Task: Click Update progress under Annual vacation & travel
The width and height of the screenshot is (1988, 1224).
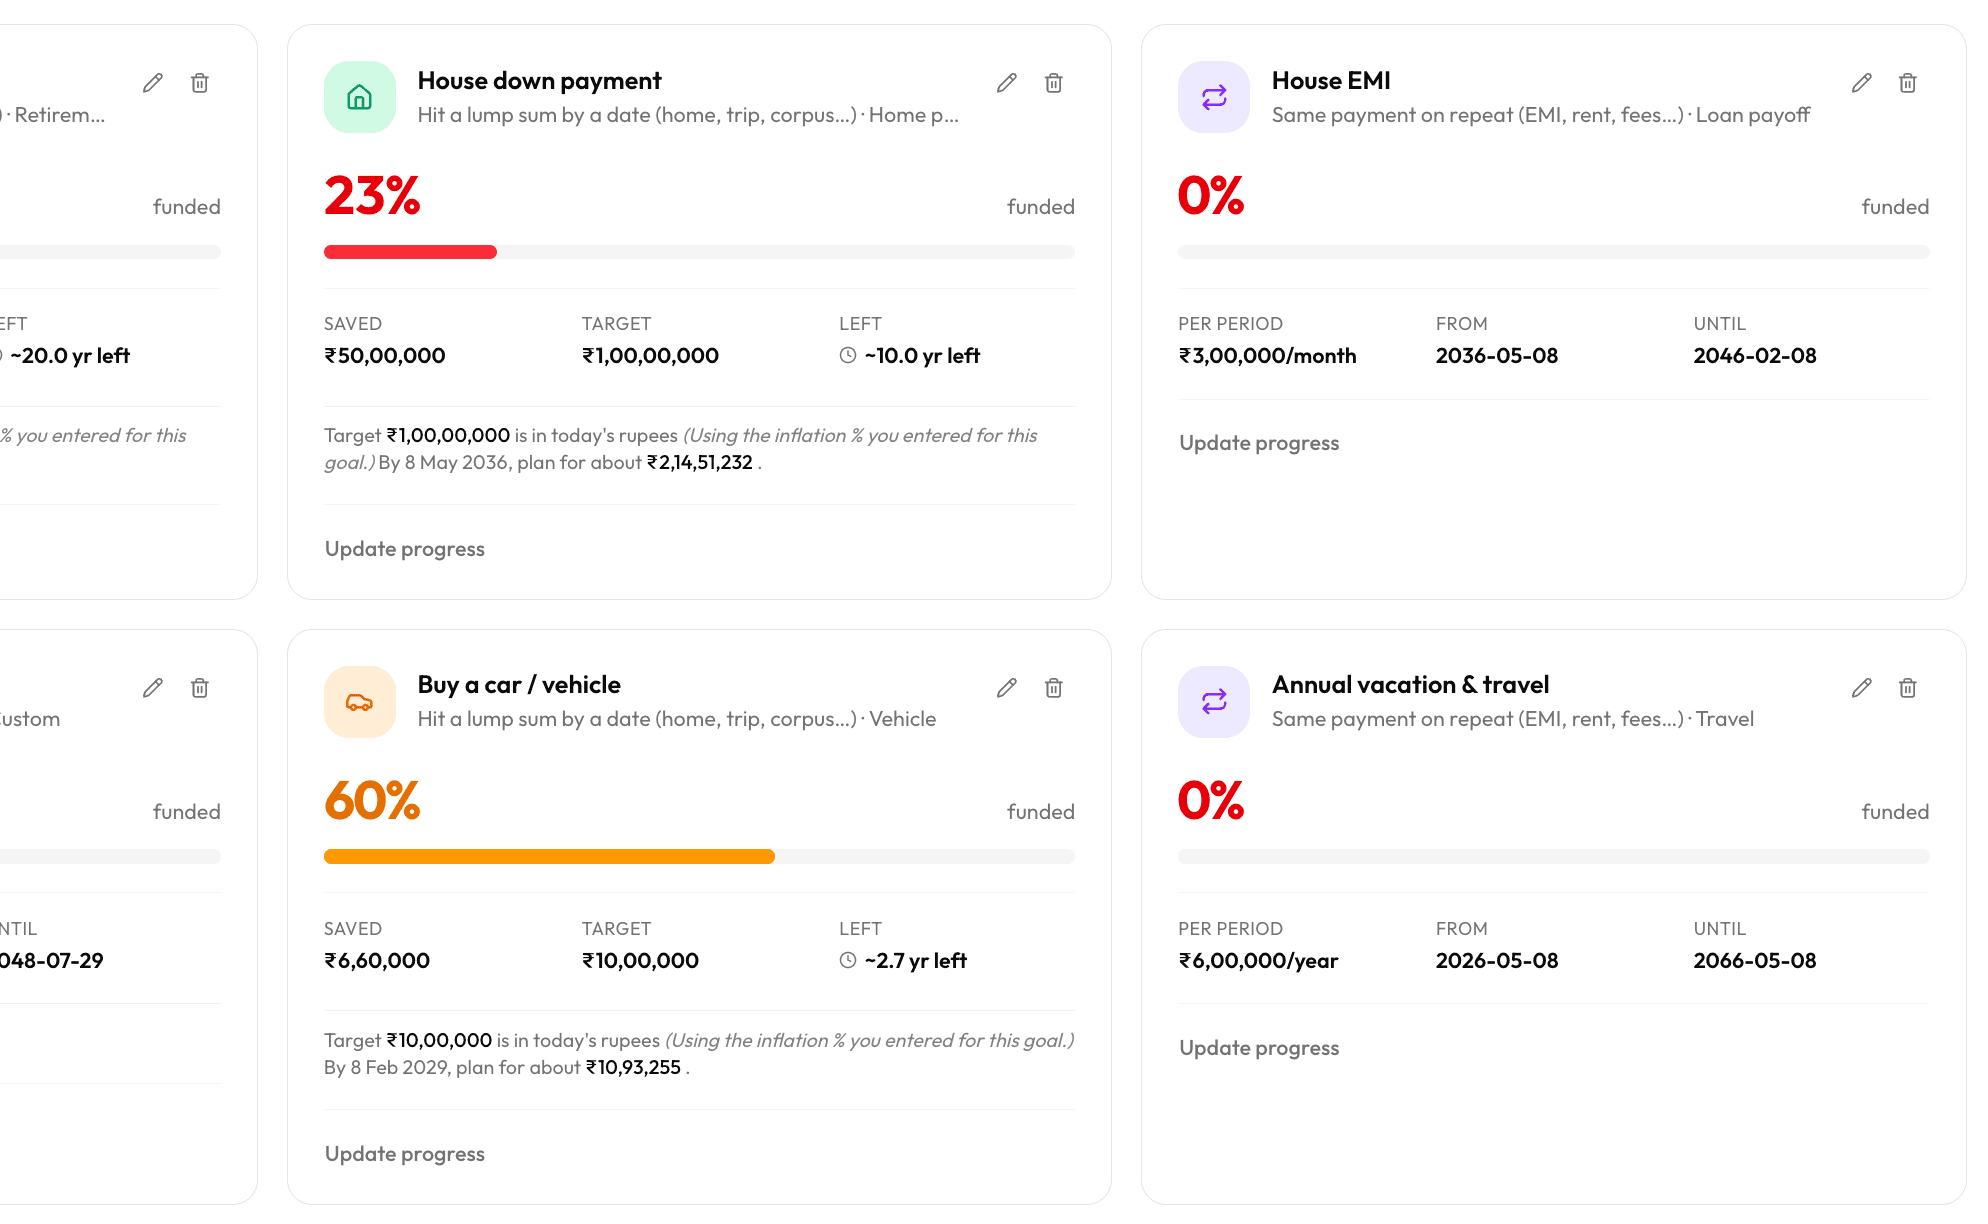Action: (x=1259, y=1048)
